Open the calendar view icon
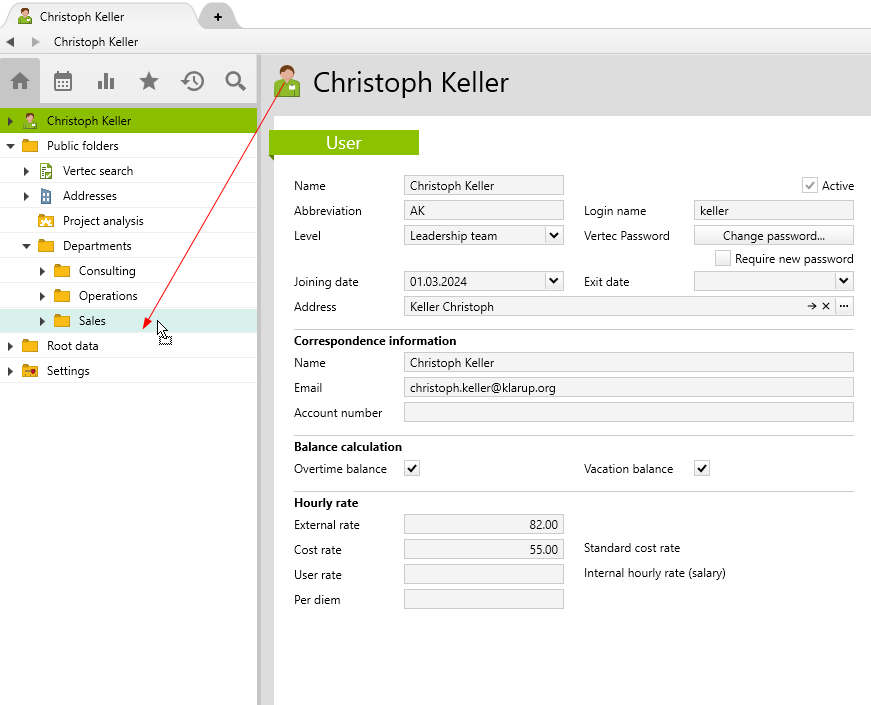871x705 pixels. coord(63,82)
